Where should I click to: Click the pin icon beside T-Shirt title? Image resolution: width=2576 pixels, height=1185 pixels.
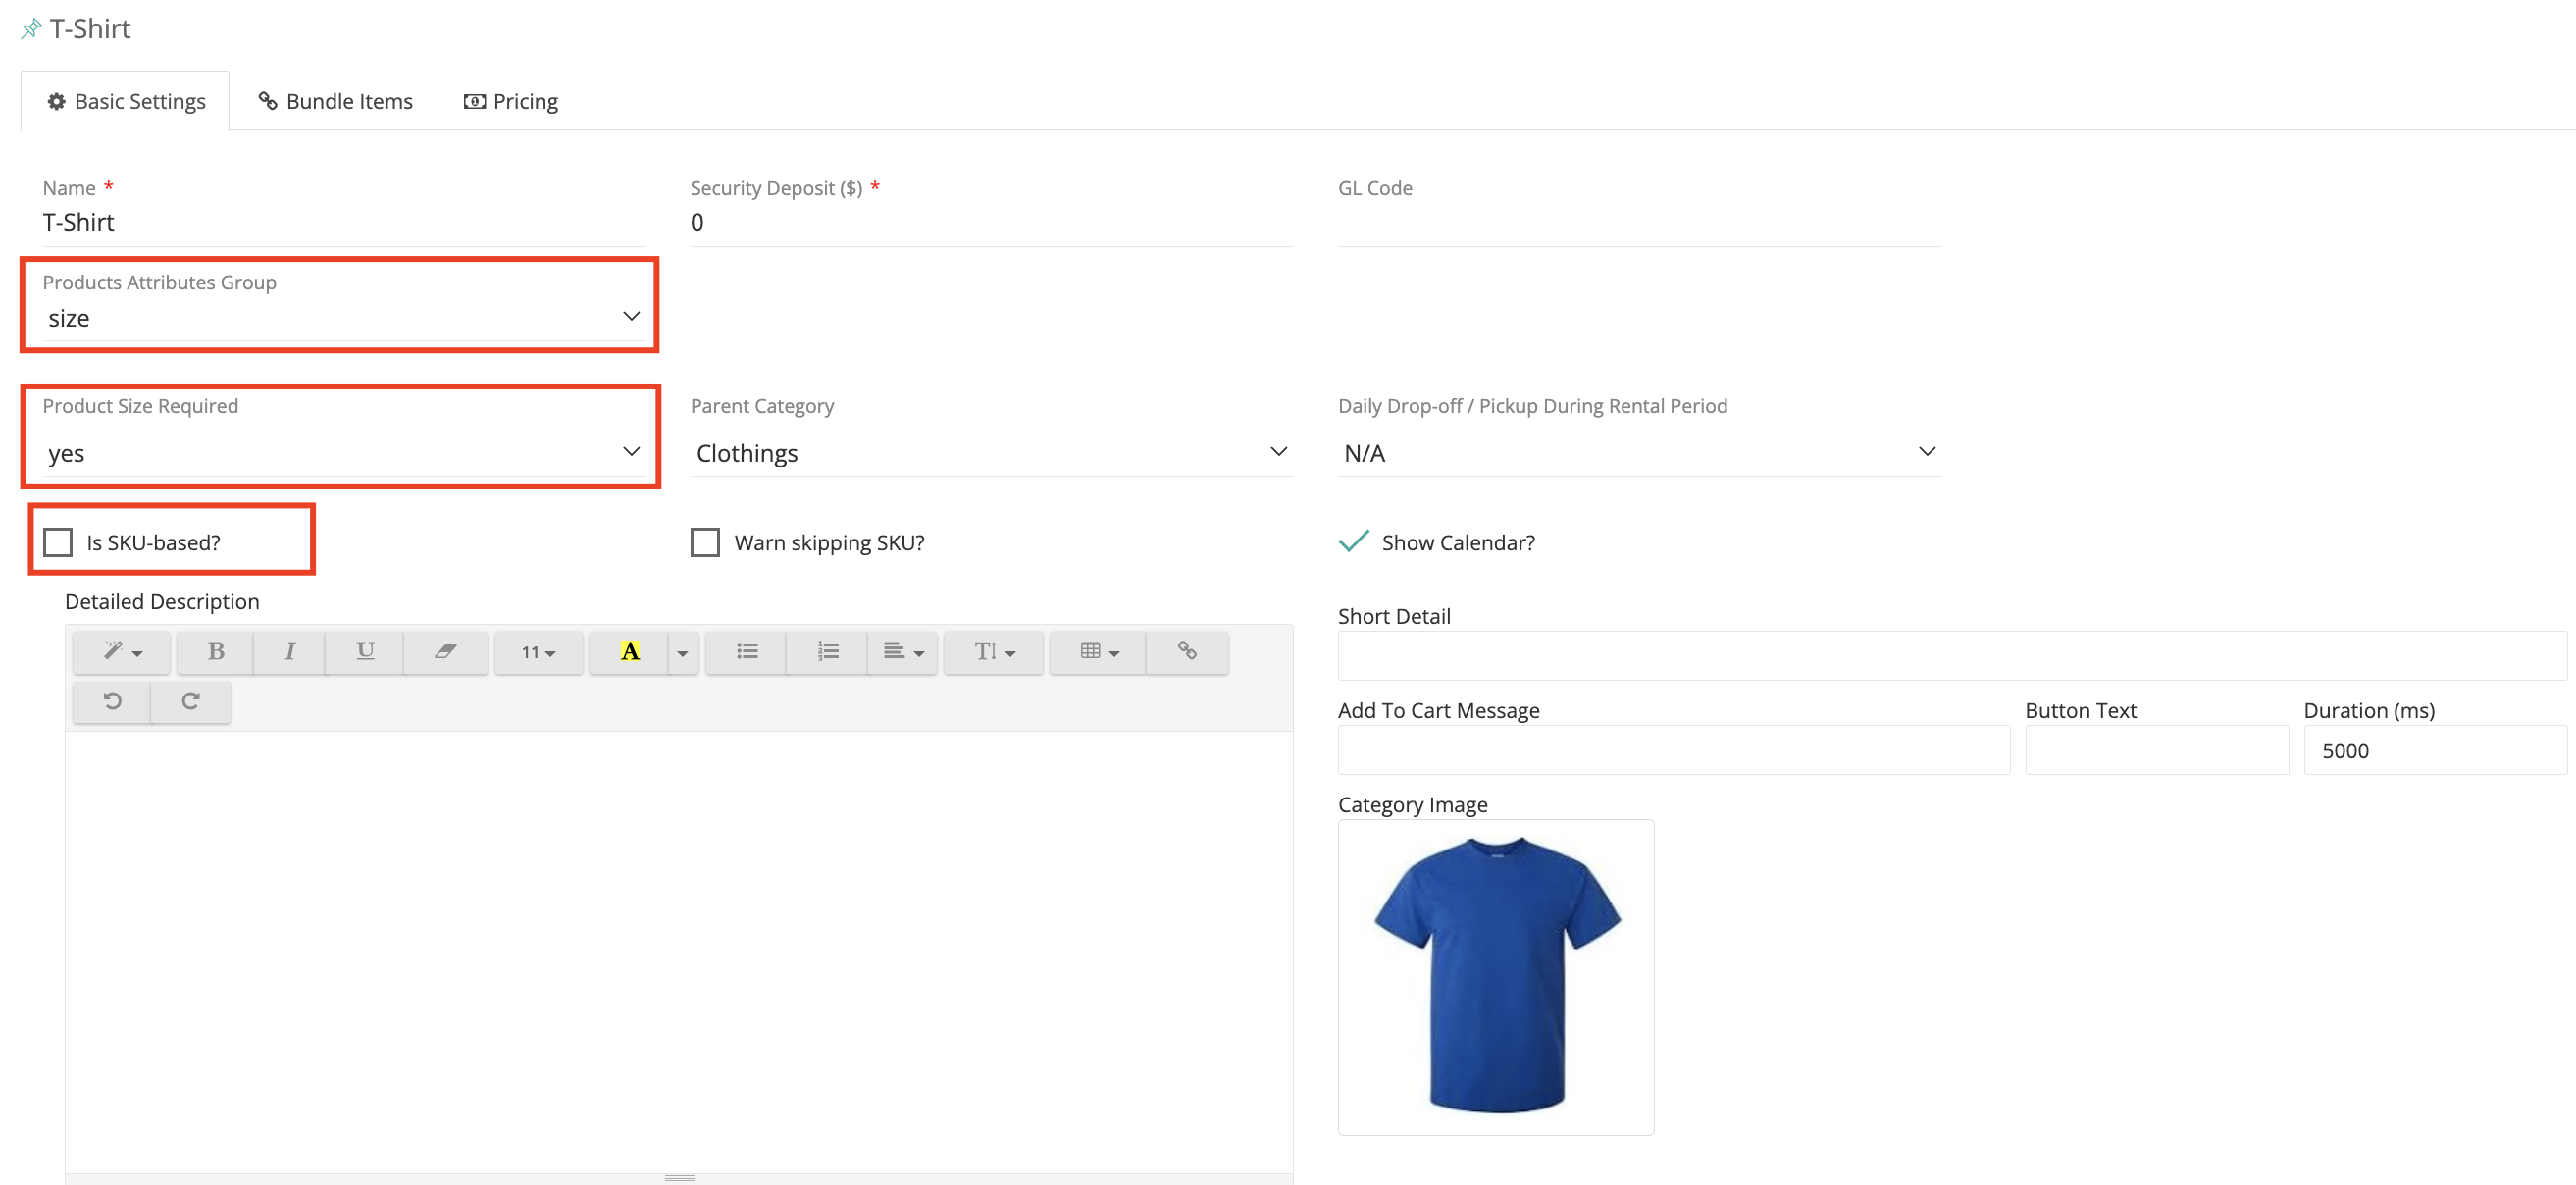click(x=31, y=29)
